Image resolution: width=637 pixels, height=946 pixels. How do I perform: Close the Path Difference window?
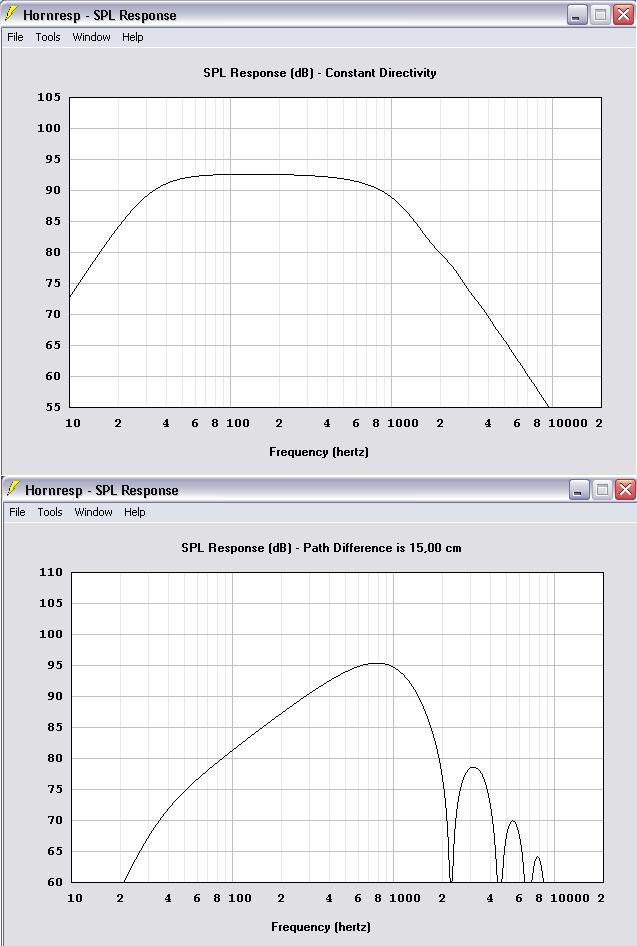click(625, 490)
